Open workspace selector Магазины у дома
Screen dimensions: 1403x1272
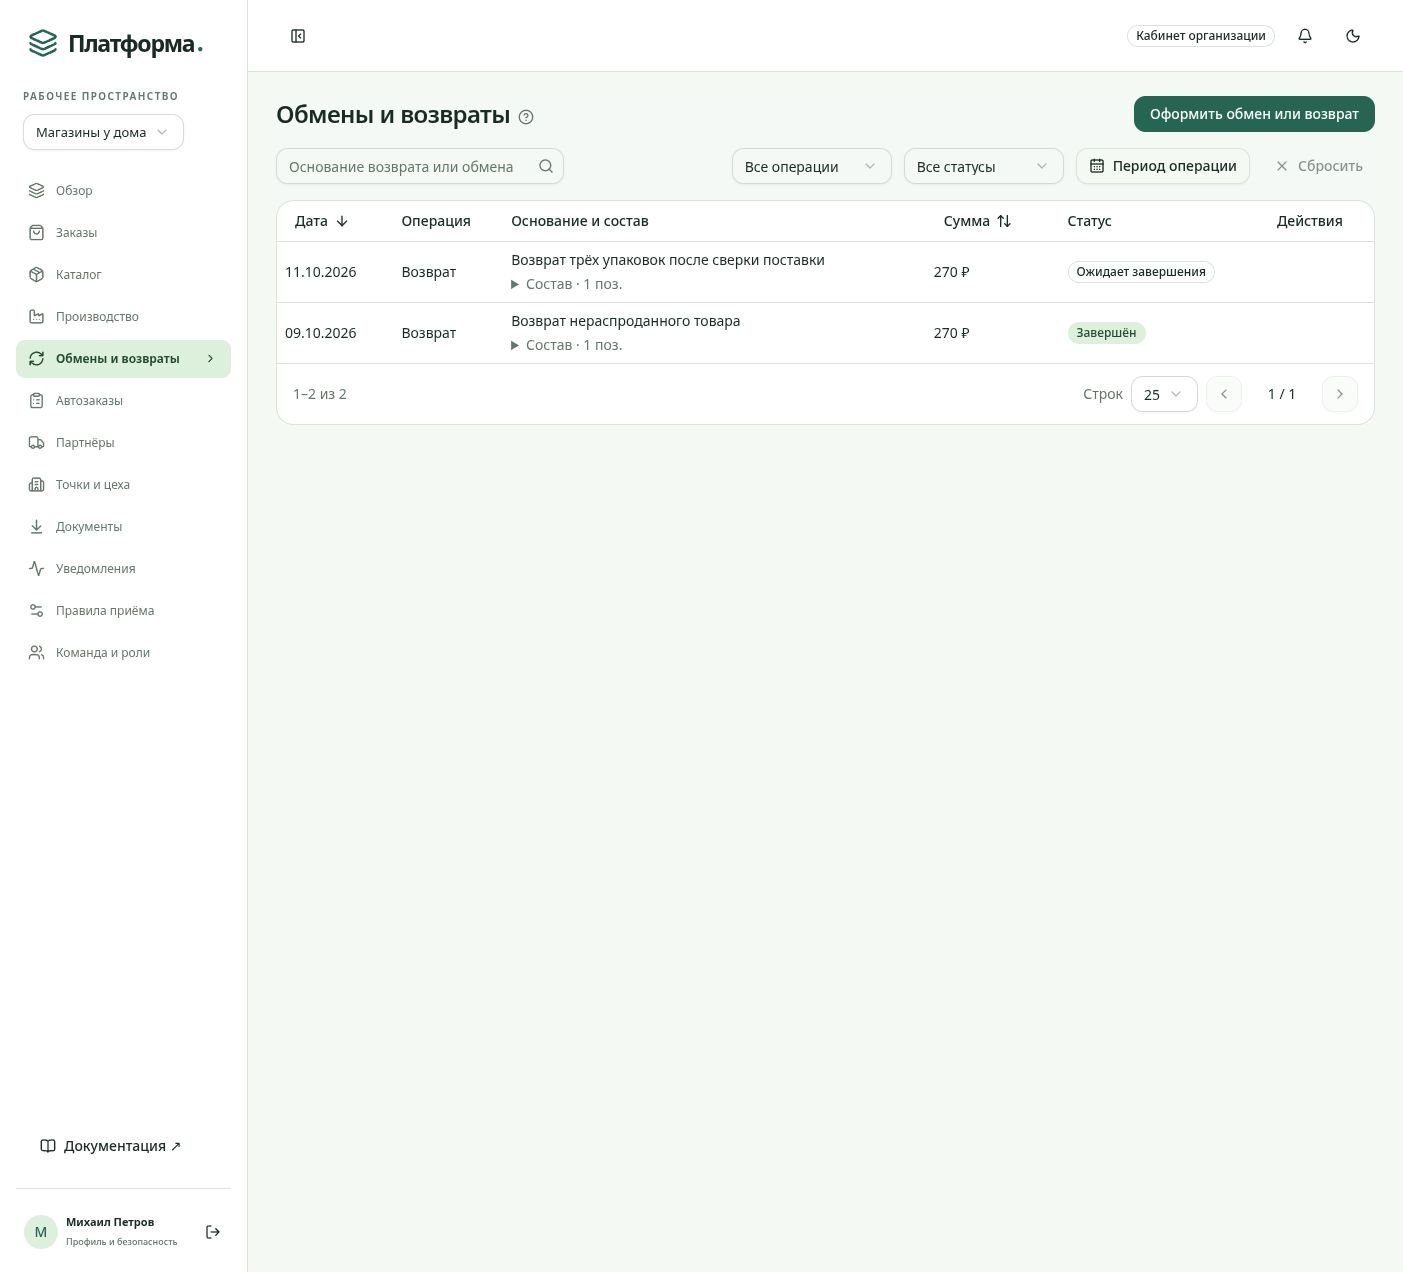(103, 132)
